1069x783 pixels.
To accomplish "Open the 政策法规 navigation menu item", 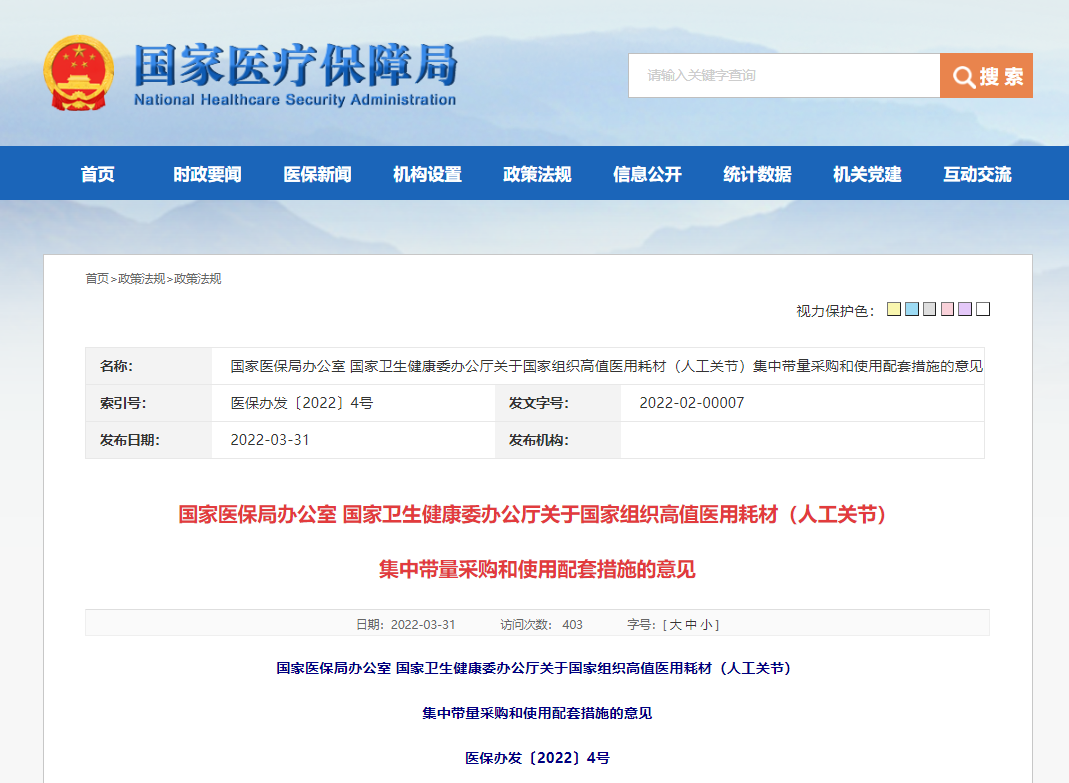I will pos(535,173).
